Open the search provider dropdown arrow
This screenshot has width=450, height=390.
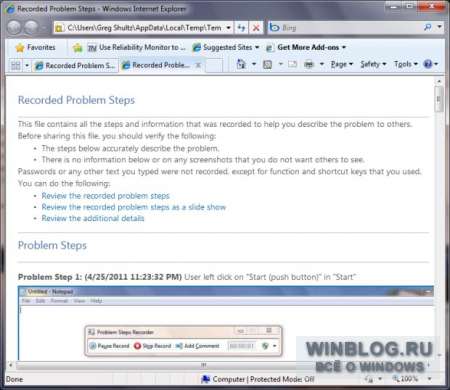440,27
